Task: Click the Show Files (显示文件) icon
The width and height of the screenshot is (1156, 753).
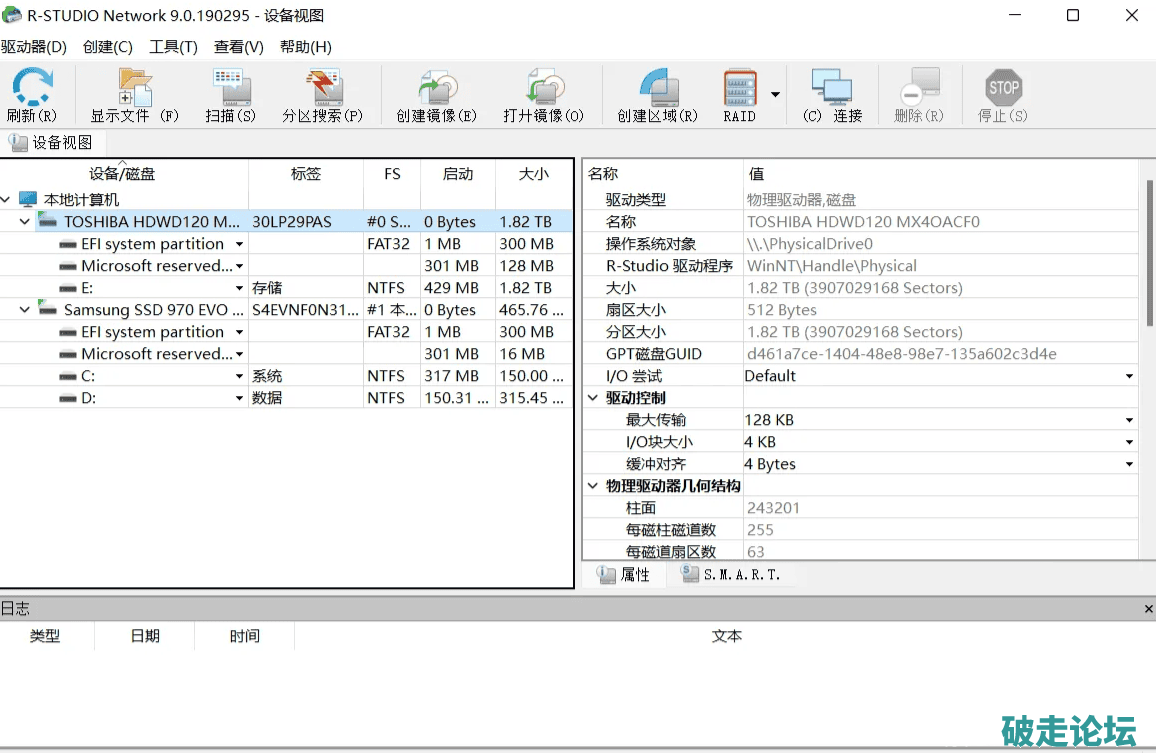Action: pos(134,89)
